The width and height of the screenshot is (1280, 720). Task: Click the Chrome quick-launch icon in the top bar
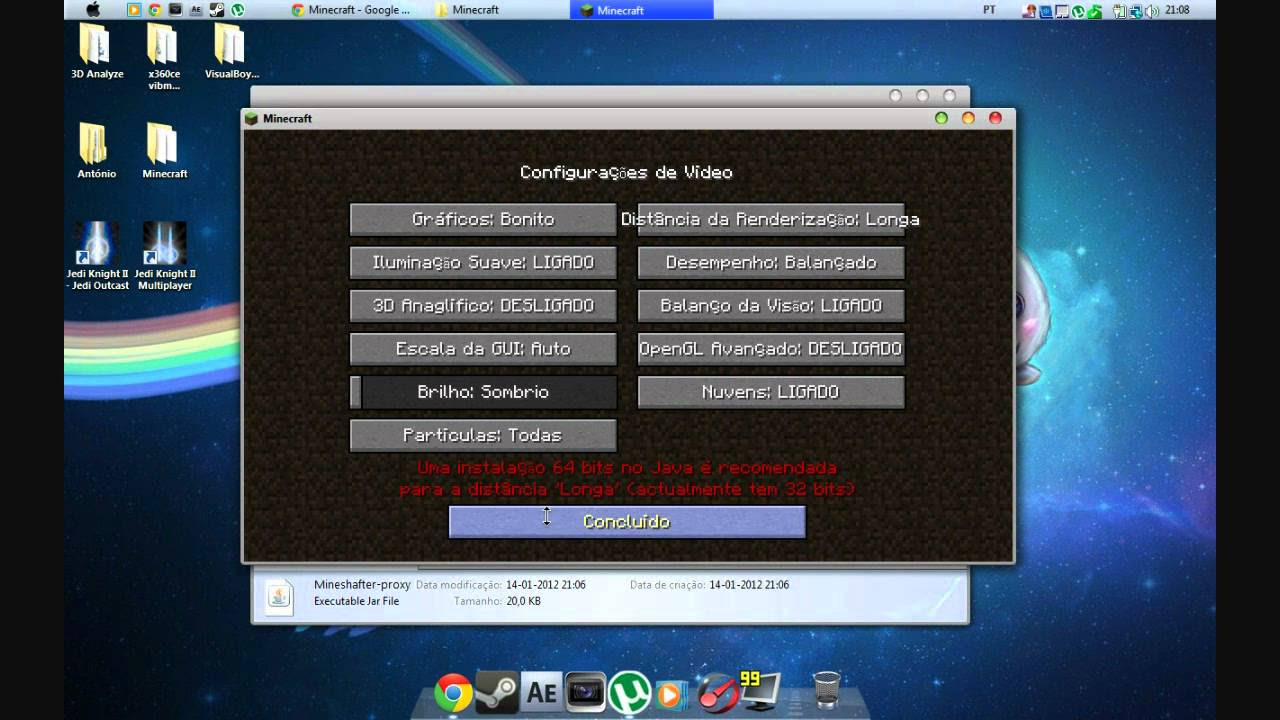(155, 10)
